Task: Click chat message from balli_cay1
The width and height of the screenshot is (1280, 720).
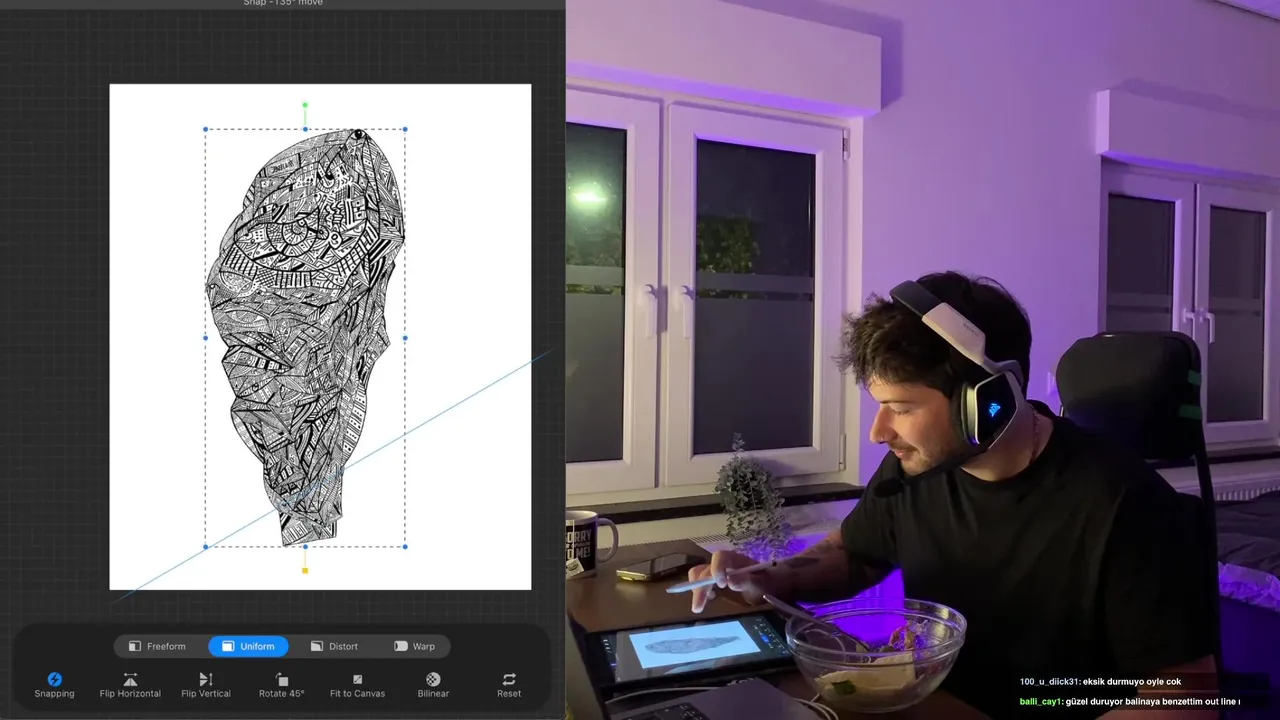Action: click(1129, 702)
